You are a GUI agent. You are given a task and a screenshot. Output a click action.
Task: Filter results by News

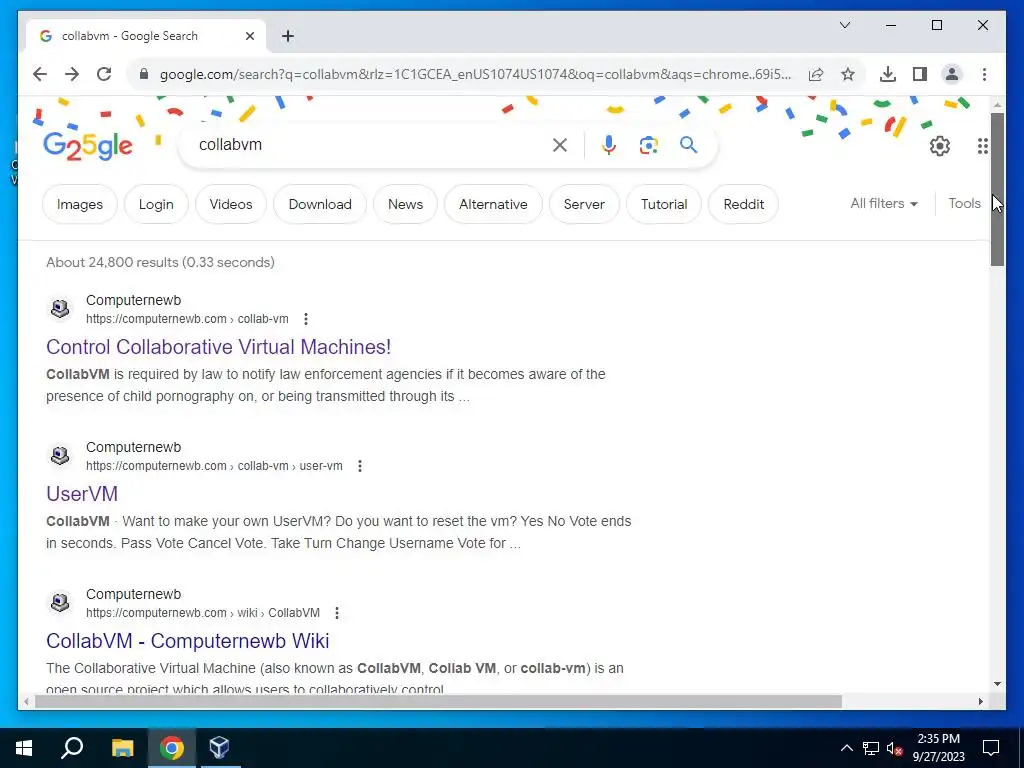click(x=406, y=204)
